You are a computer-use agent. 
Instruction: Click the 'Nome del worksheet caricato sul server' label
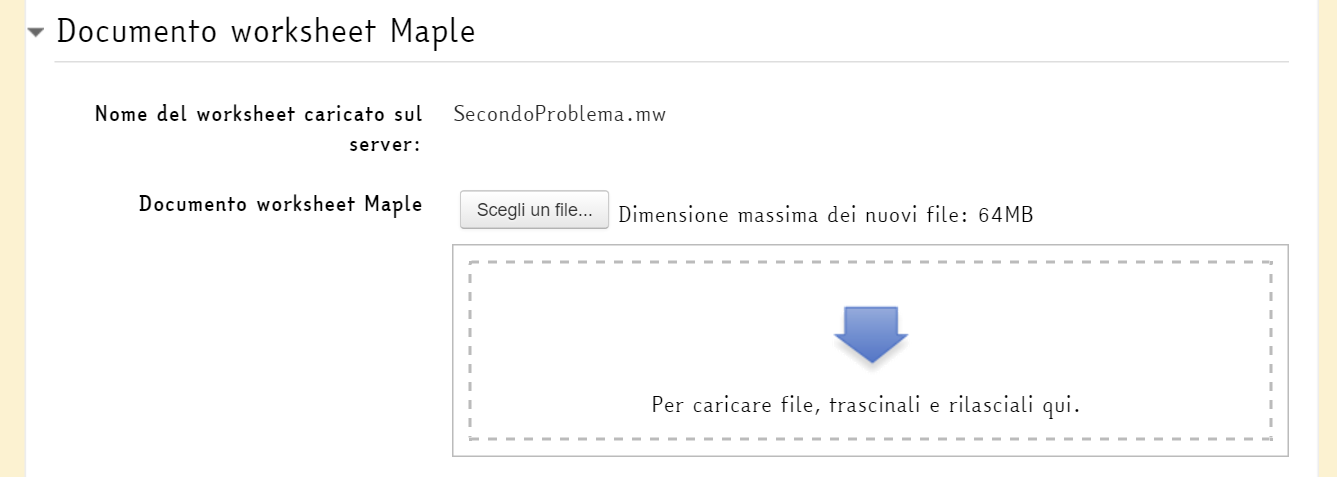click(258, 129)
